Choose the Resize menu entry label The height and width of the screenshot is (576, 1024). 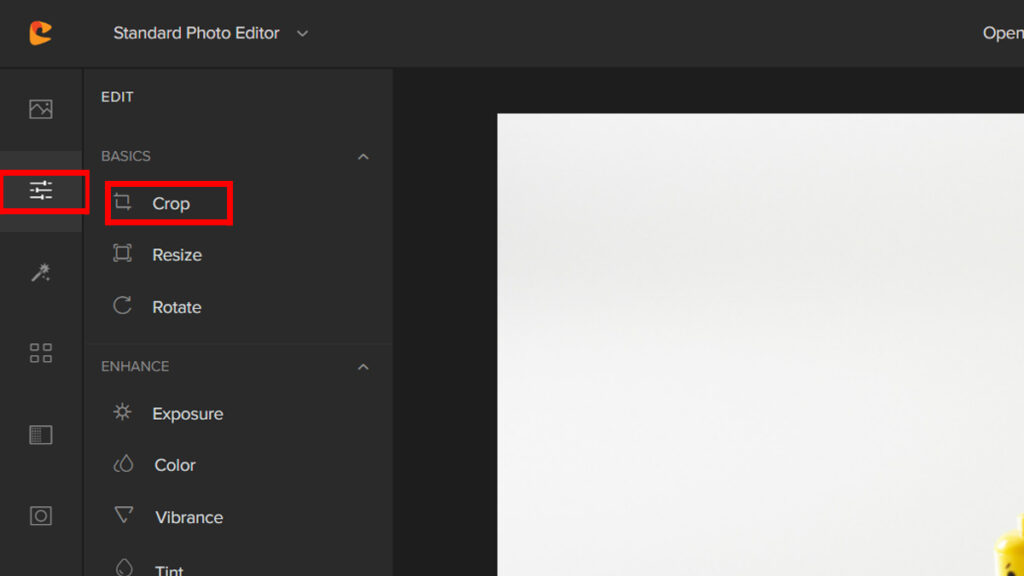point(177,255)
